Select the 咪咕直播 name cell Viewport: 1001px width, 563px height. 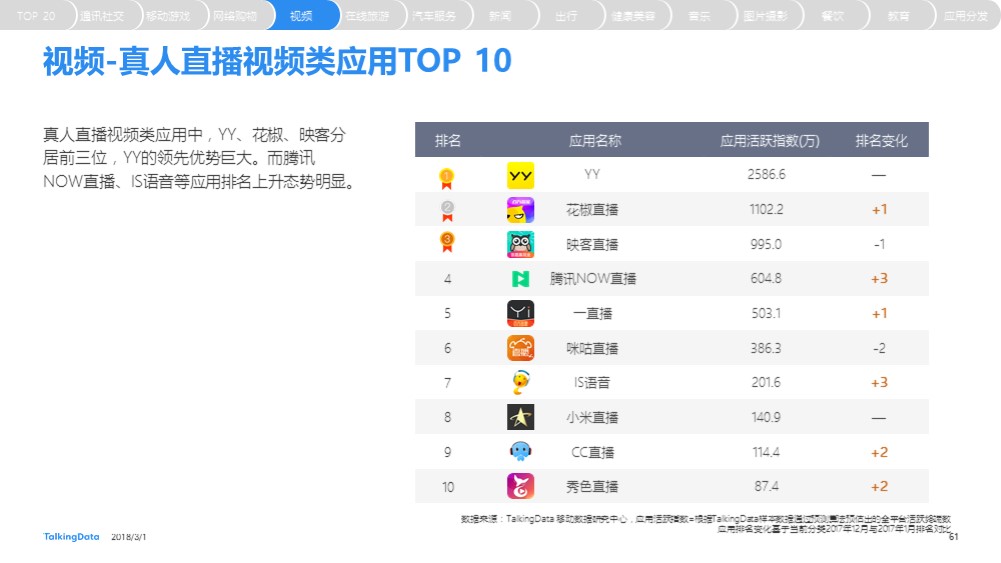tap(592, 348)
